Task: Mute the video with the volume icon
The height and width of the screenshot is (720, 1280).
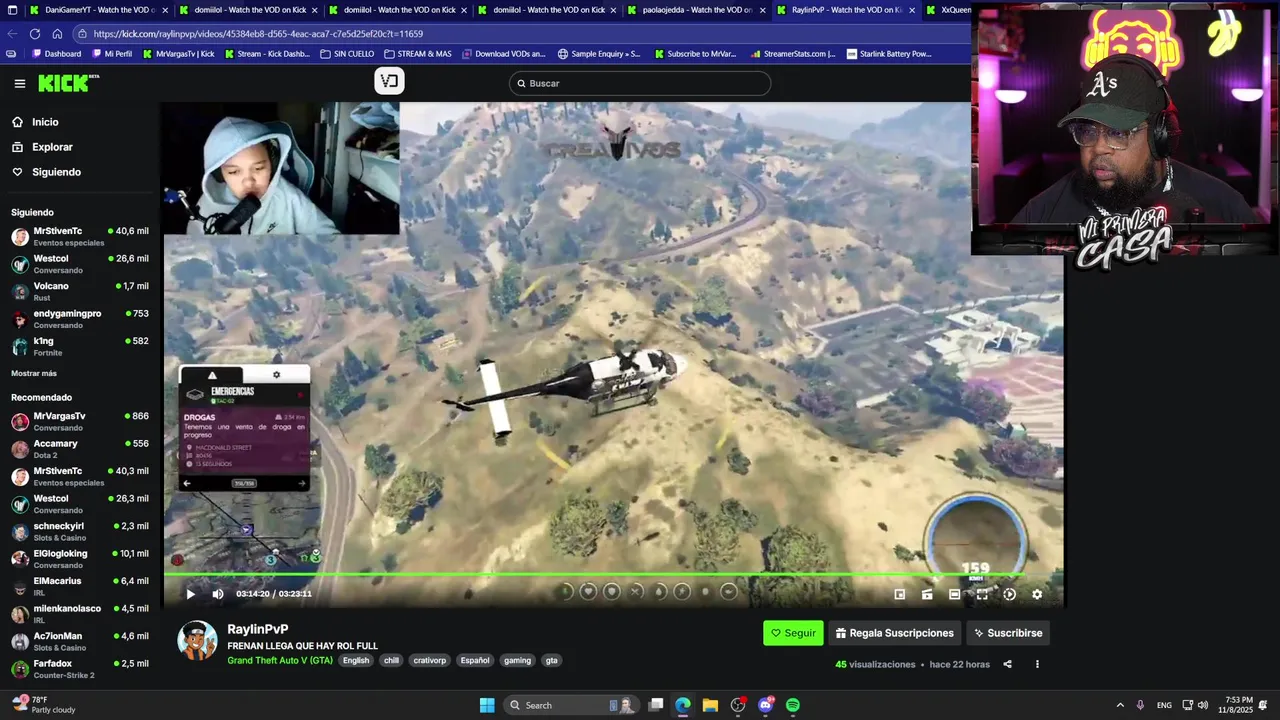Action: tap(218, 594)
